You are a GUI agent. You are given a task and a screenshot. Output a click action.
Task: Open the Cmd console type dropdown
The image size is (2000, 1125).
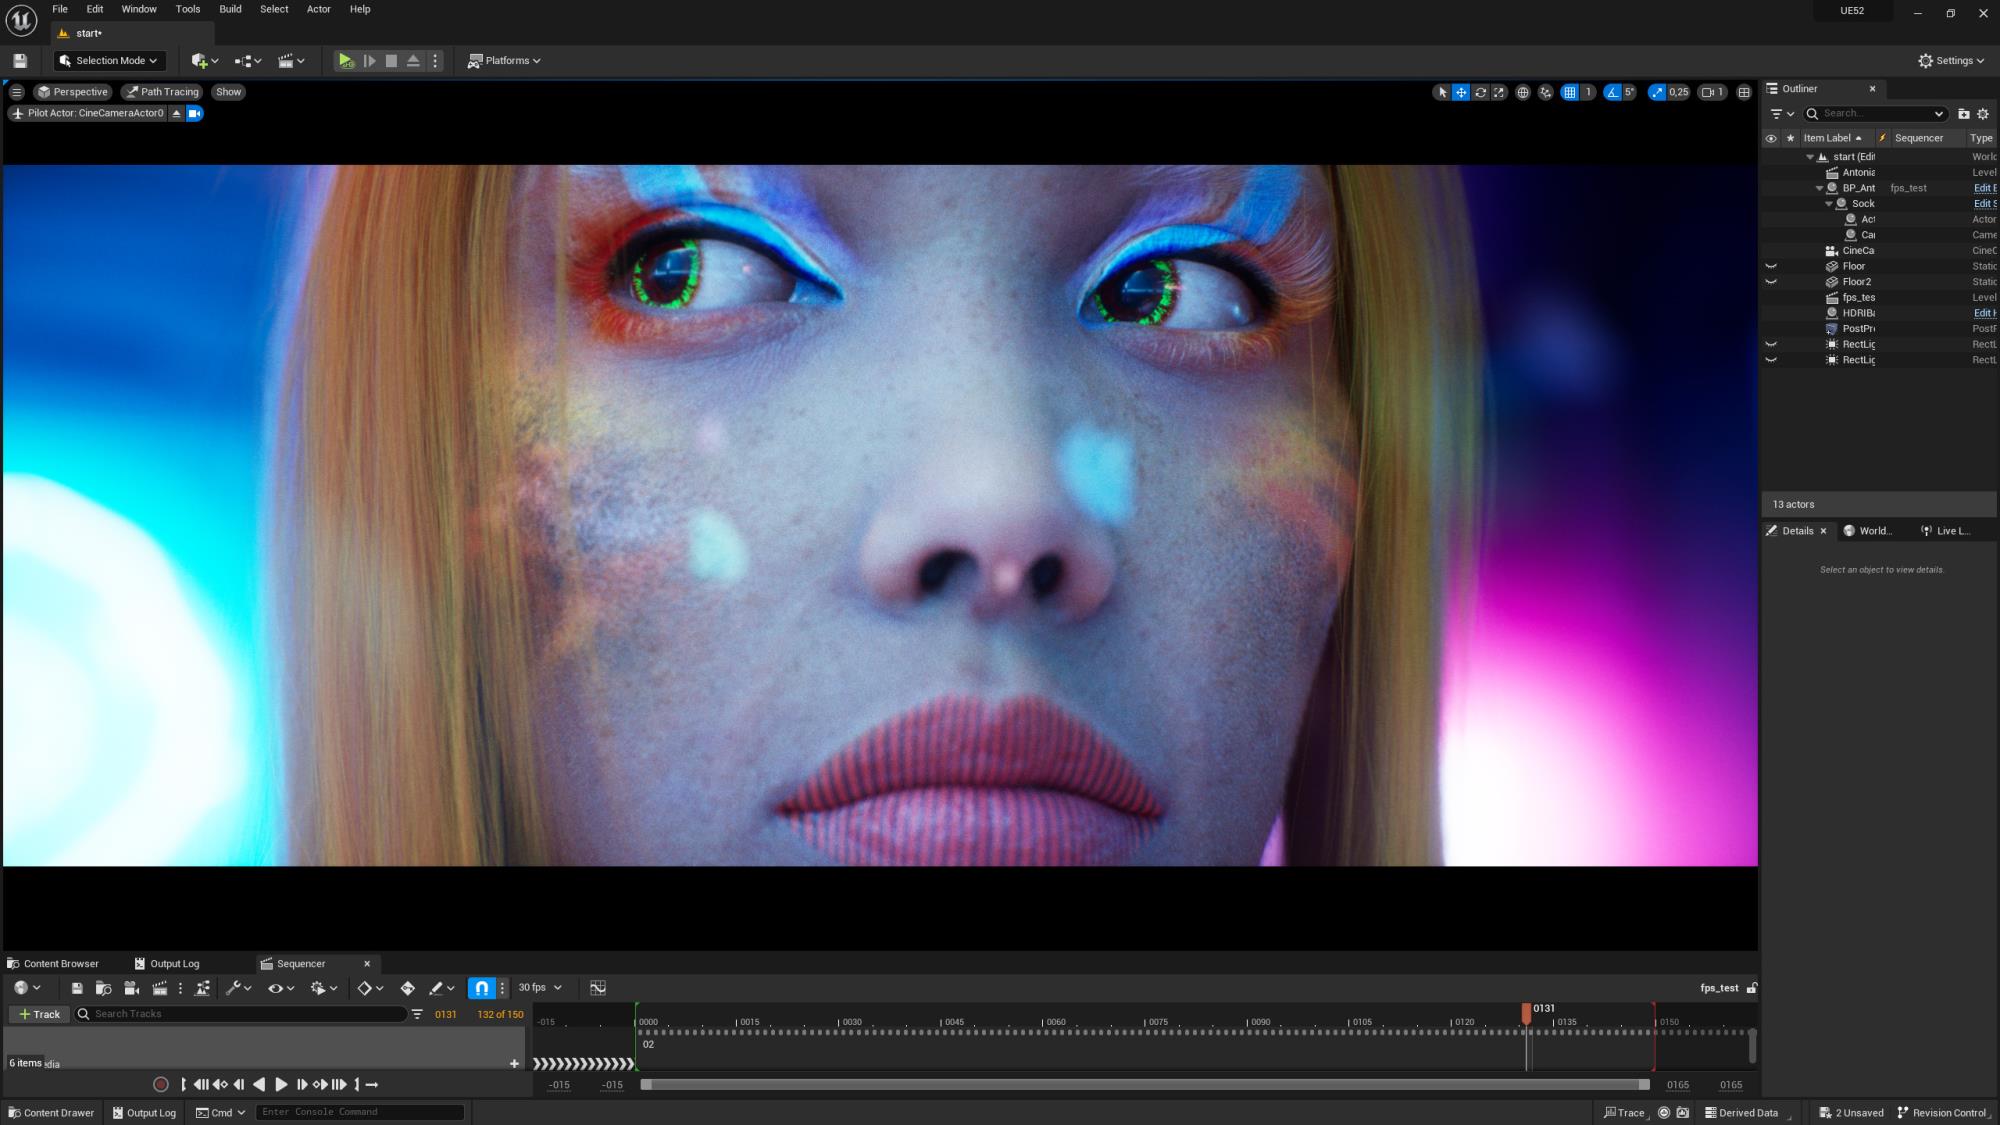pyautogui.click(x=221, y=1113)
